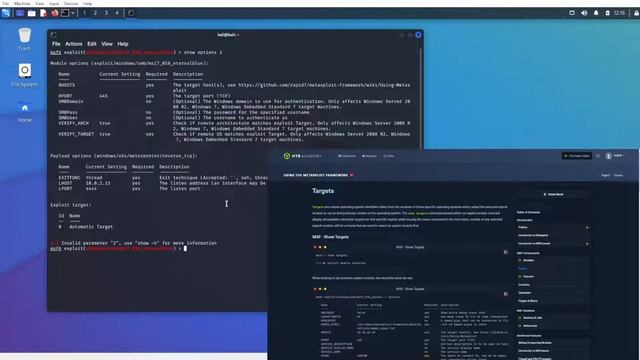Image resolution: width=640 pixels, height=360 pixels.
Task: Open the VirtualBox Input menu
Action: (54, 3)
